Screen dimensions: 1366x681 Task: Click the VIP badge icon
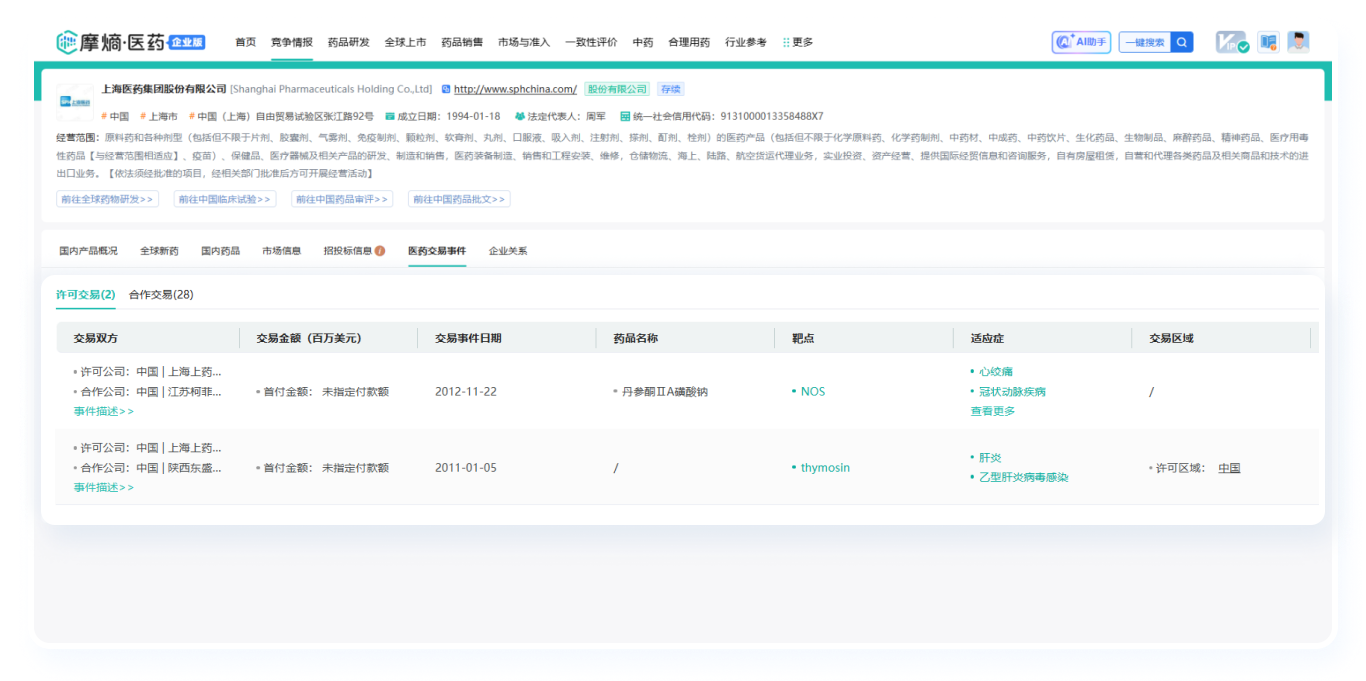(1232, 42)
